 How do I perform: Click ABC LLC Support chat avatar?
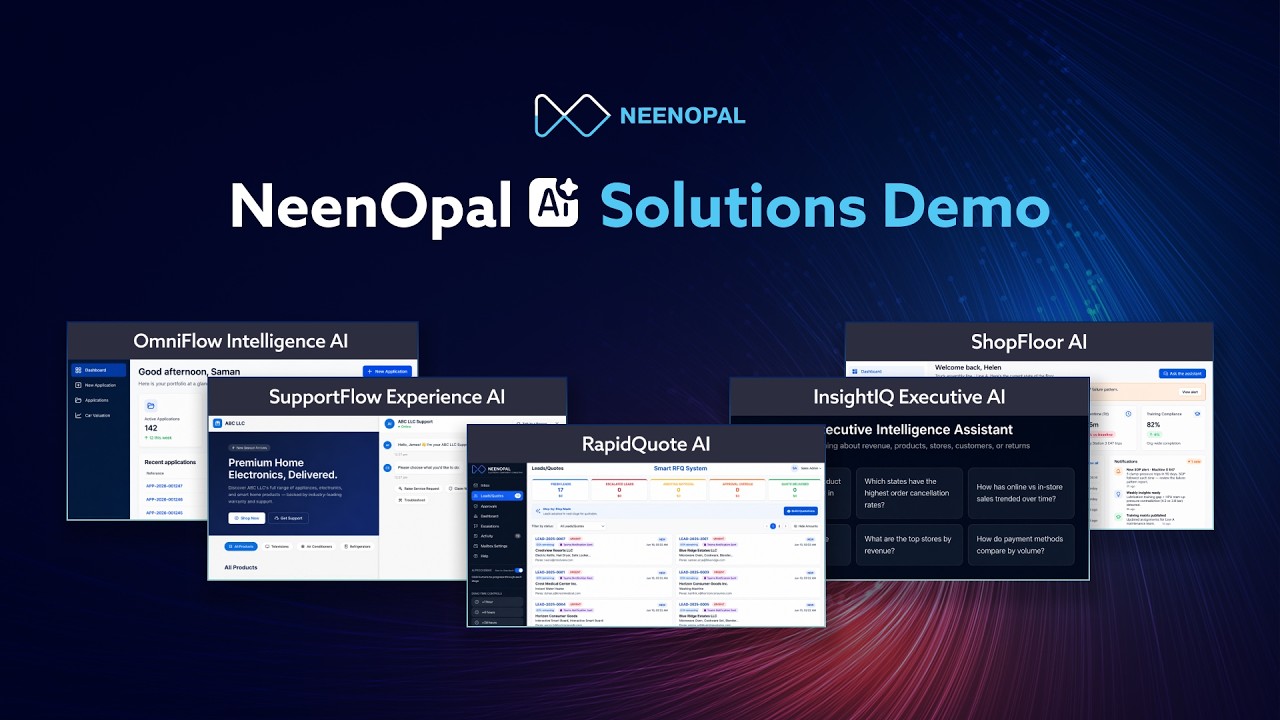point(389,424)
